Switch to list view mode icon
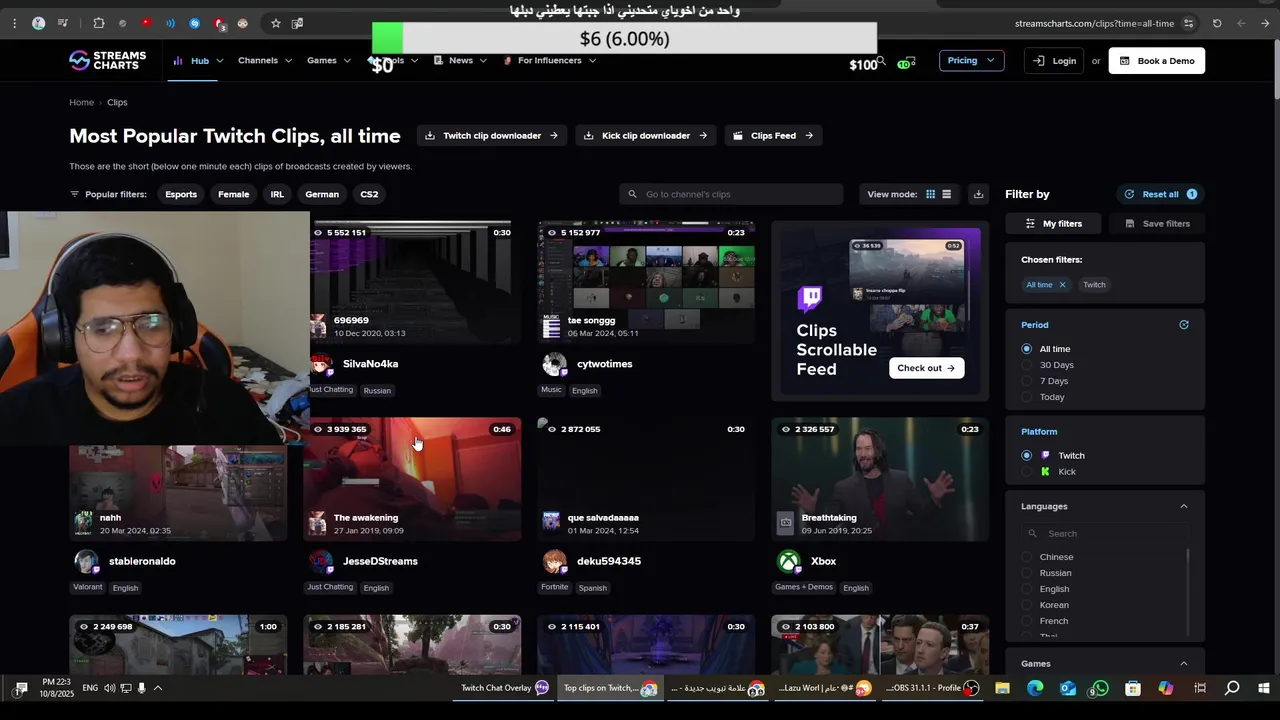Viewport: 1280px width, 720px height. pos(946,194)
